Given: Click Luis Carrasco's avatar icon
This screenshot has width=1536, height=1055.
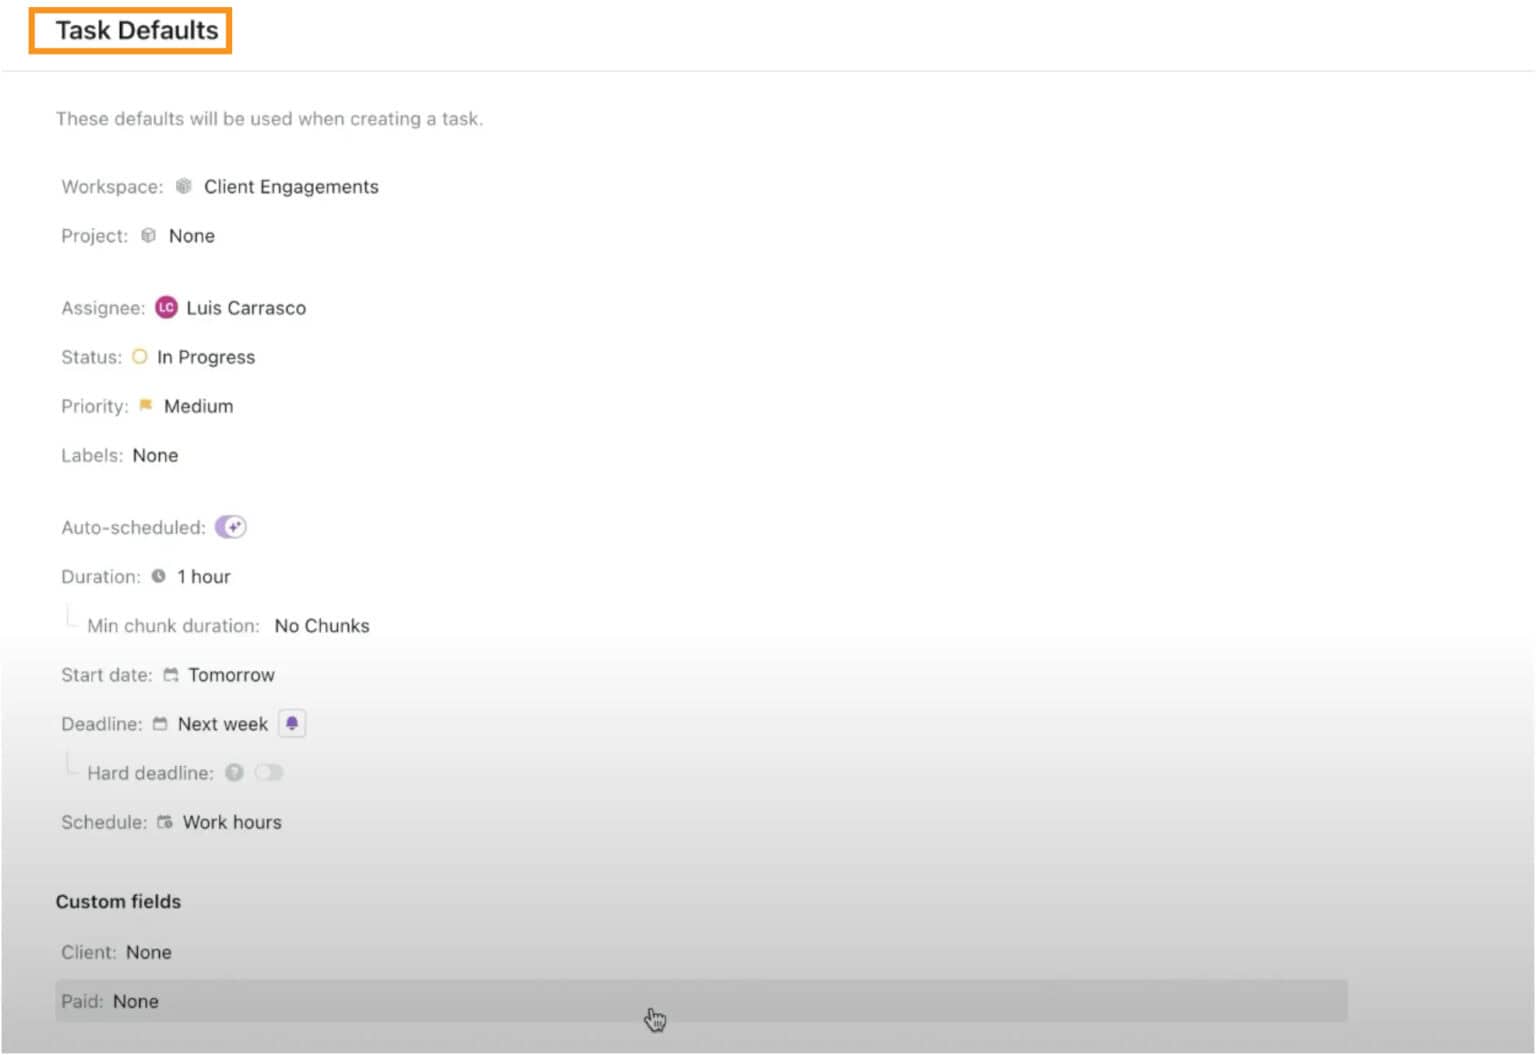Looking at the screenshot, I should click(x=166, y=307).
